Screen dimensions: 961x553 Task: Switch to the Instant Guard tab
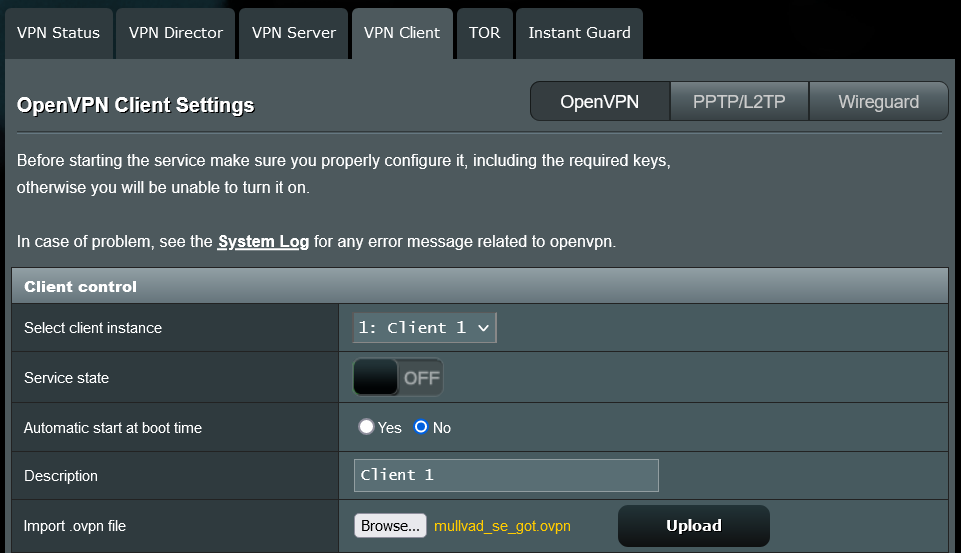tap(579, 33)
